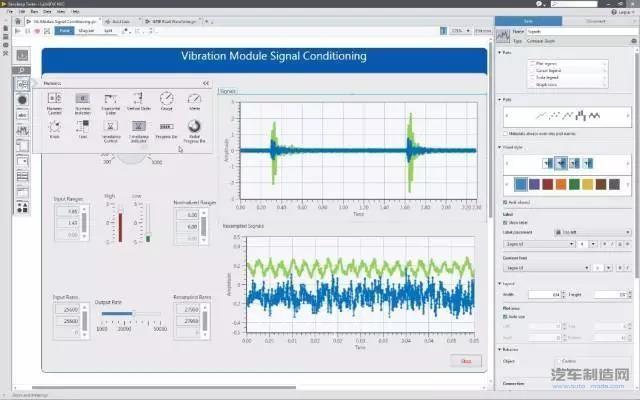Pick the Knob control from the palette
Screen dimensions: 640x400
(x=53, y=127)
